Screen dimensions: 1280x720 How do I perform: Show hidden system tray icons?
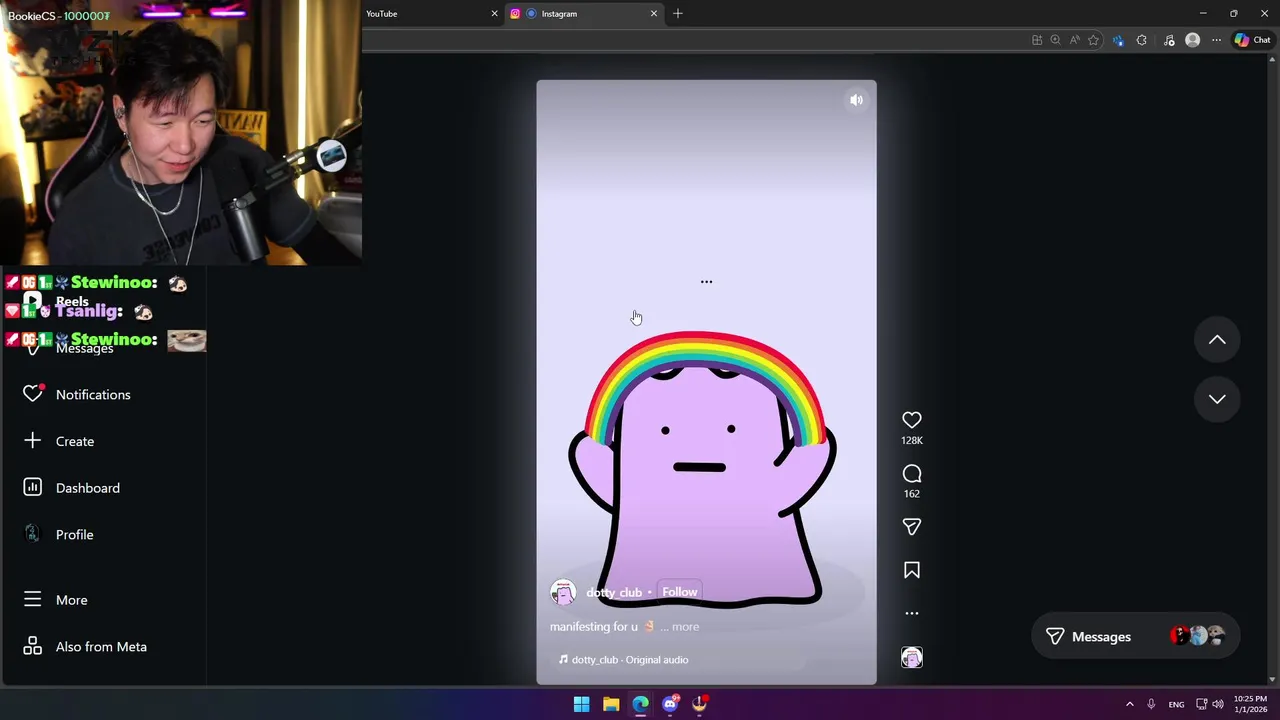1130,704
